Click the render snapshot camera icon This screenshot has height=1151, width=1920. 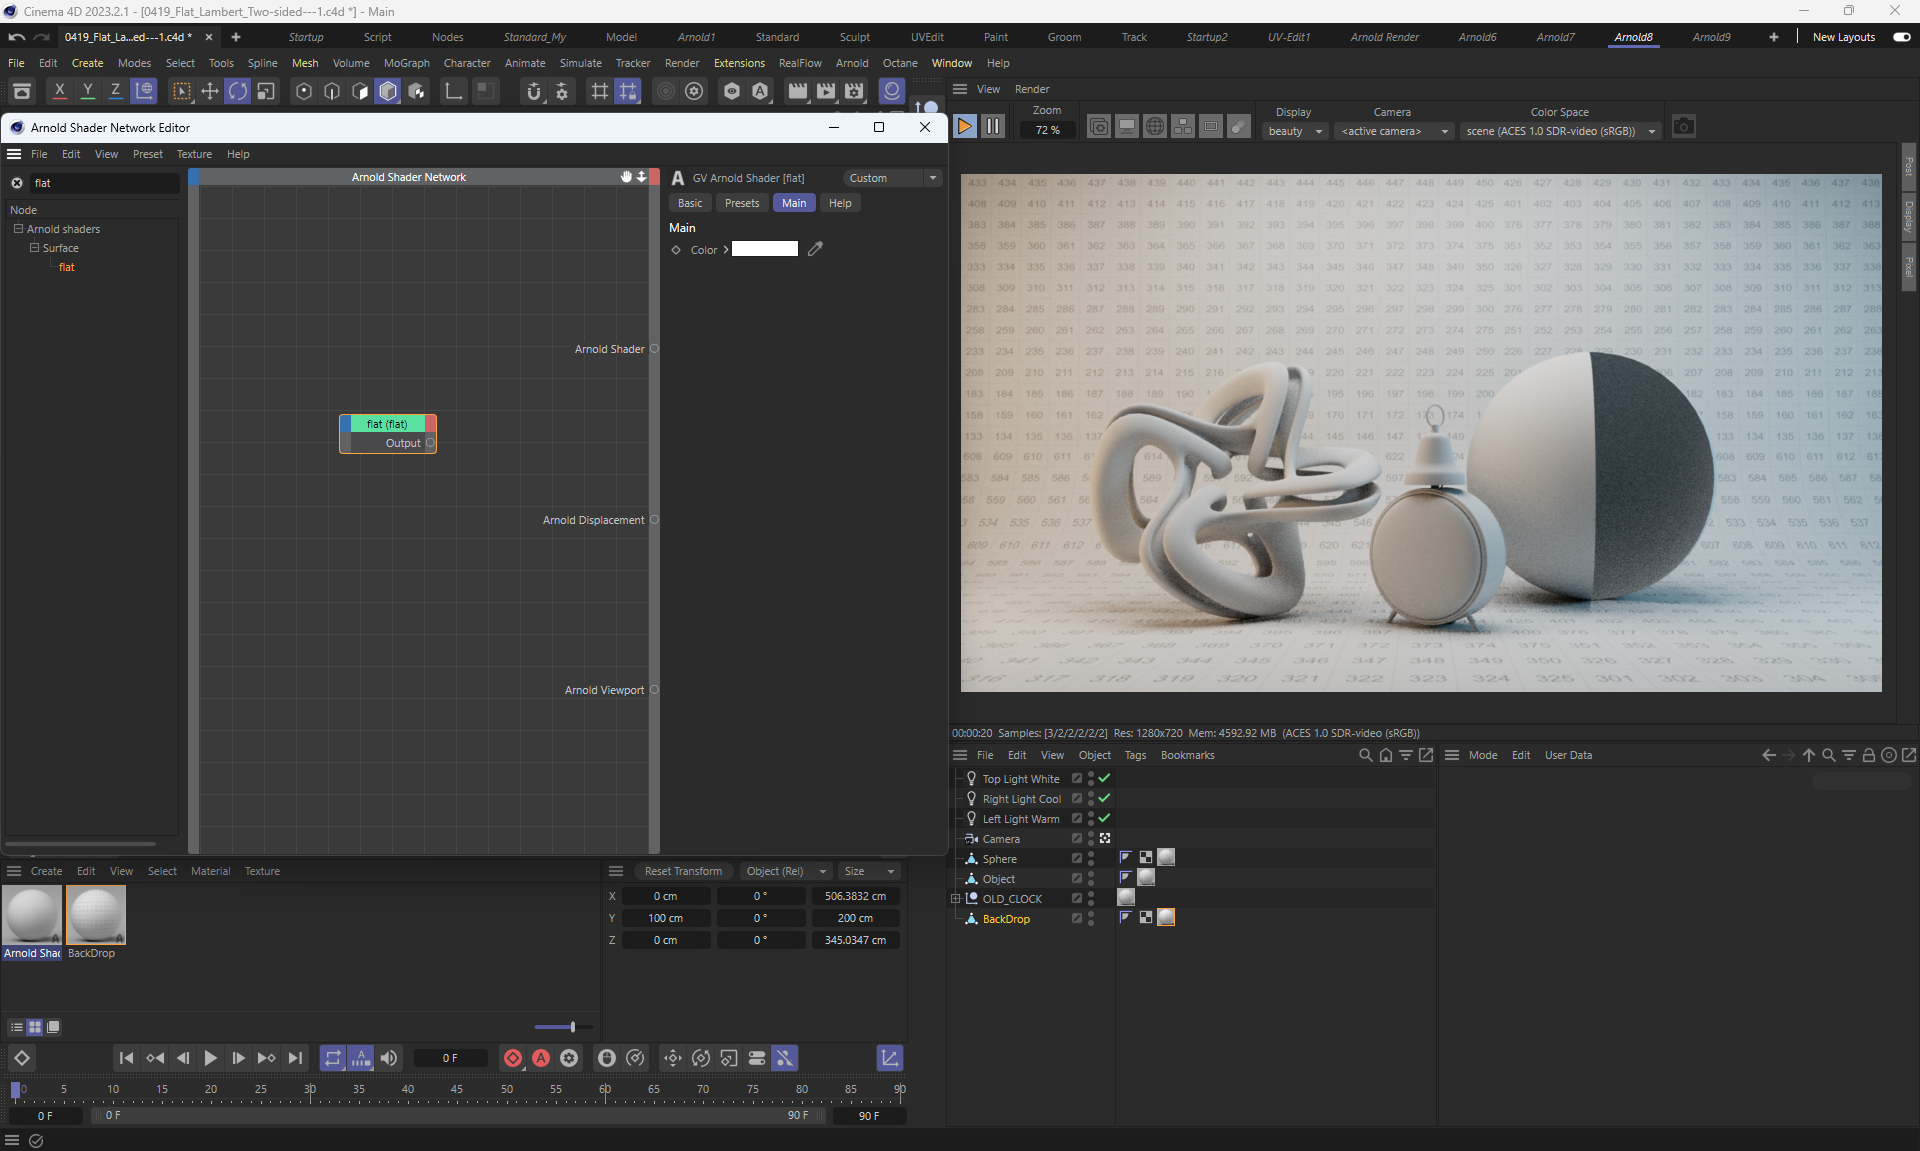[x=1684, y=127]
